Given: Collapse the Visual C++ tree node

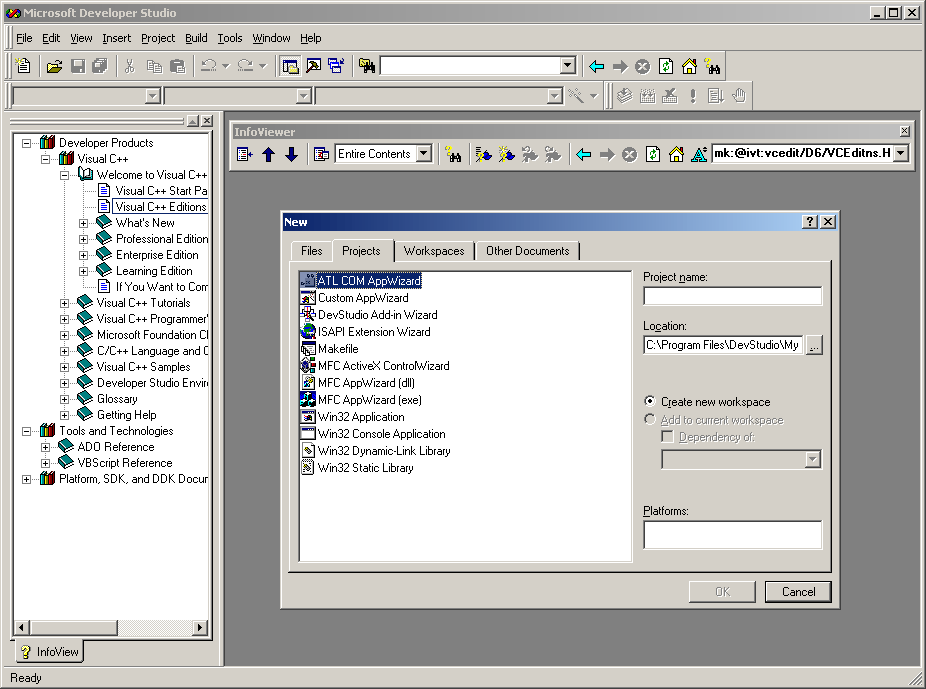Looking at the screenshot, I should click(45, 159).
